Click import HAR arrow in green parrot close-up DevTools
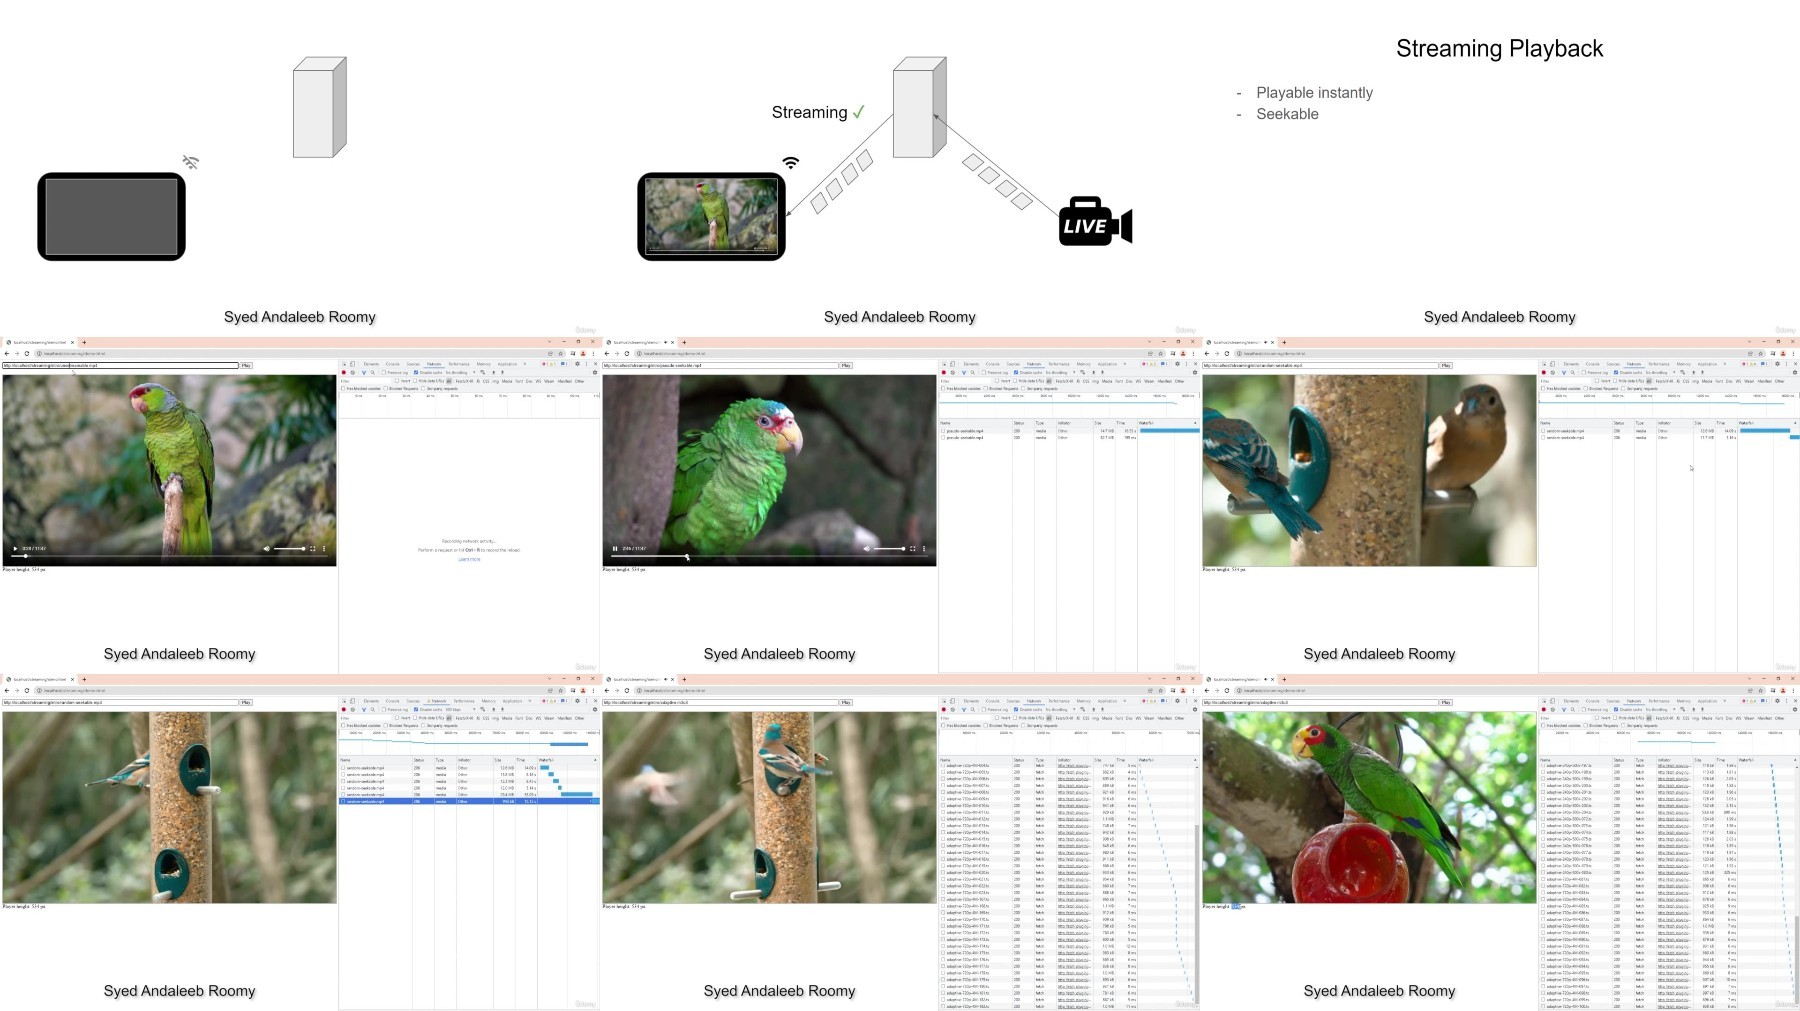Image resolution: width=1800 pixels, height=1011 pixels. coord(1093,372)
